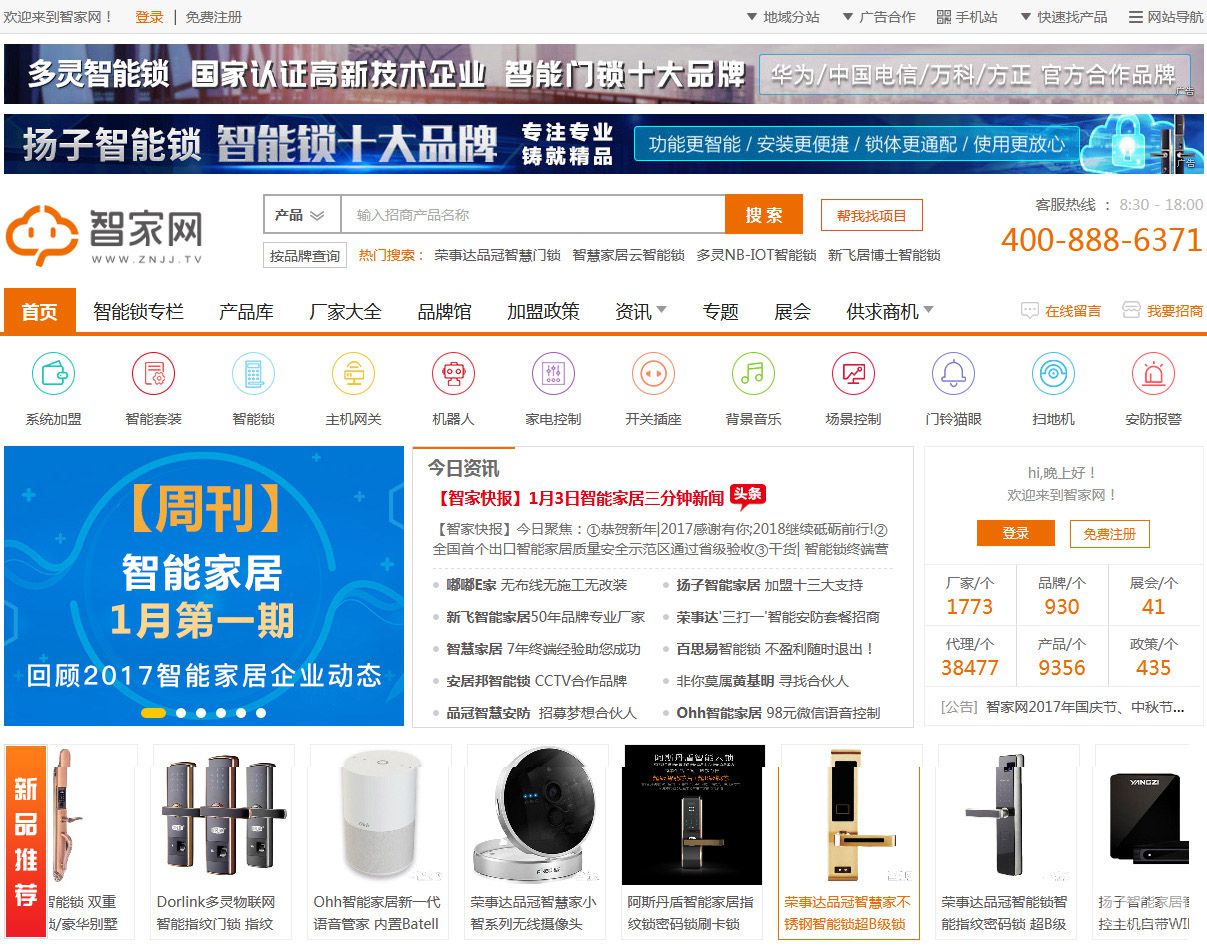Open the Dorlink多灵物联网 lock product thumbnail
The image size is (1207, 948).
pos(222,815)
